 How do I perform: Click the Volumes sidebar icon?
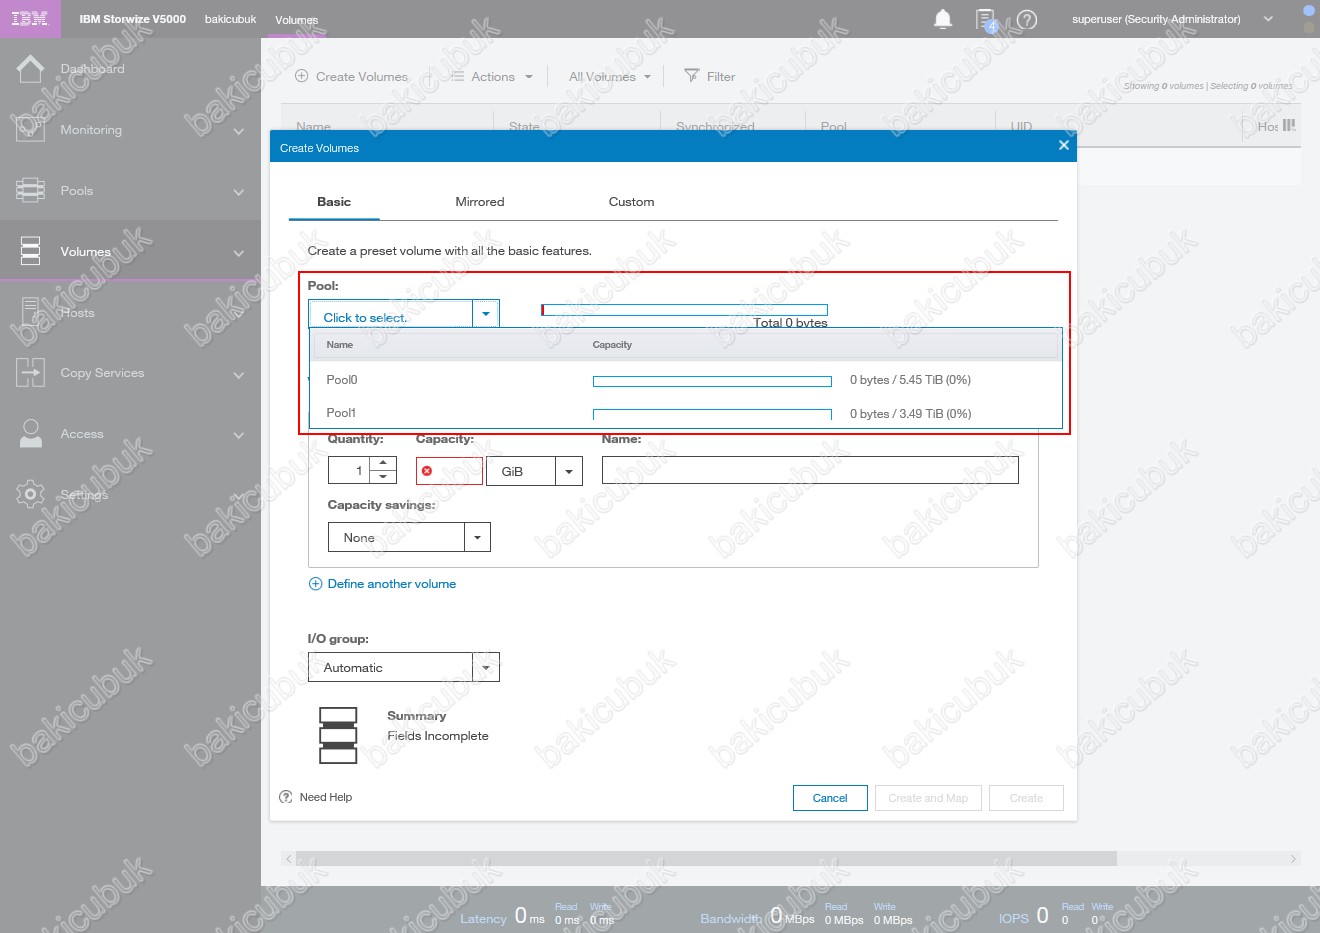(30, 251)
